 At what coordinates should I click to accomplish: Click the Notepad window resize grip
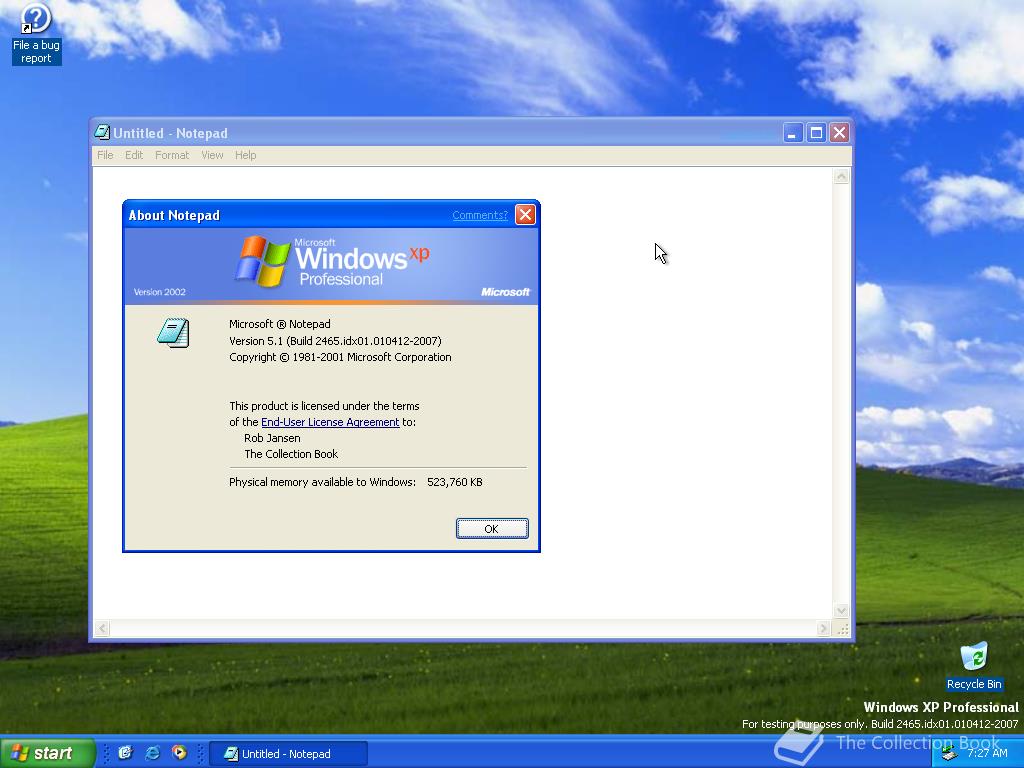[x=842, y=629]
